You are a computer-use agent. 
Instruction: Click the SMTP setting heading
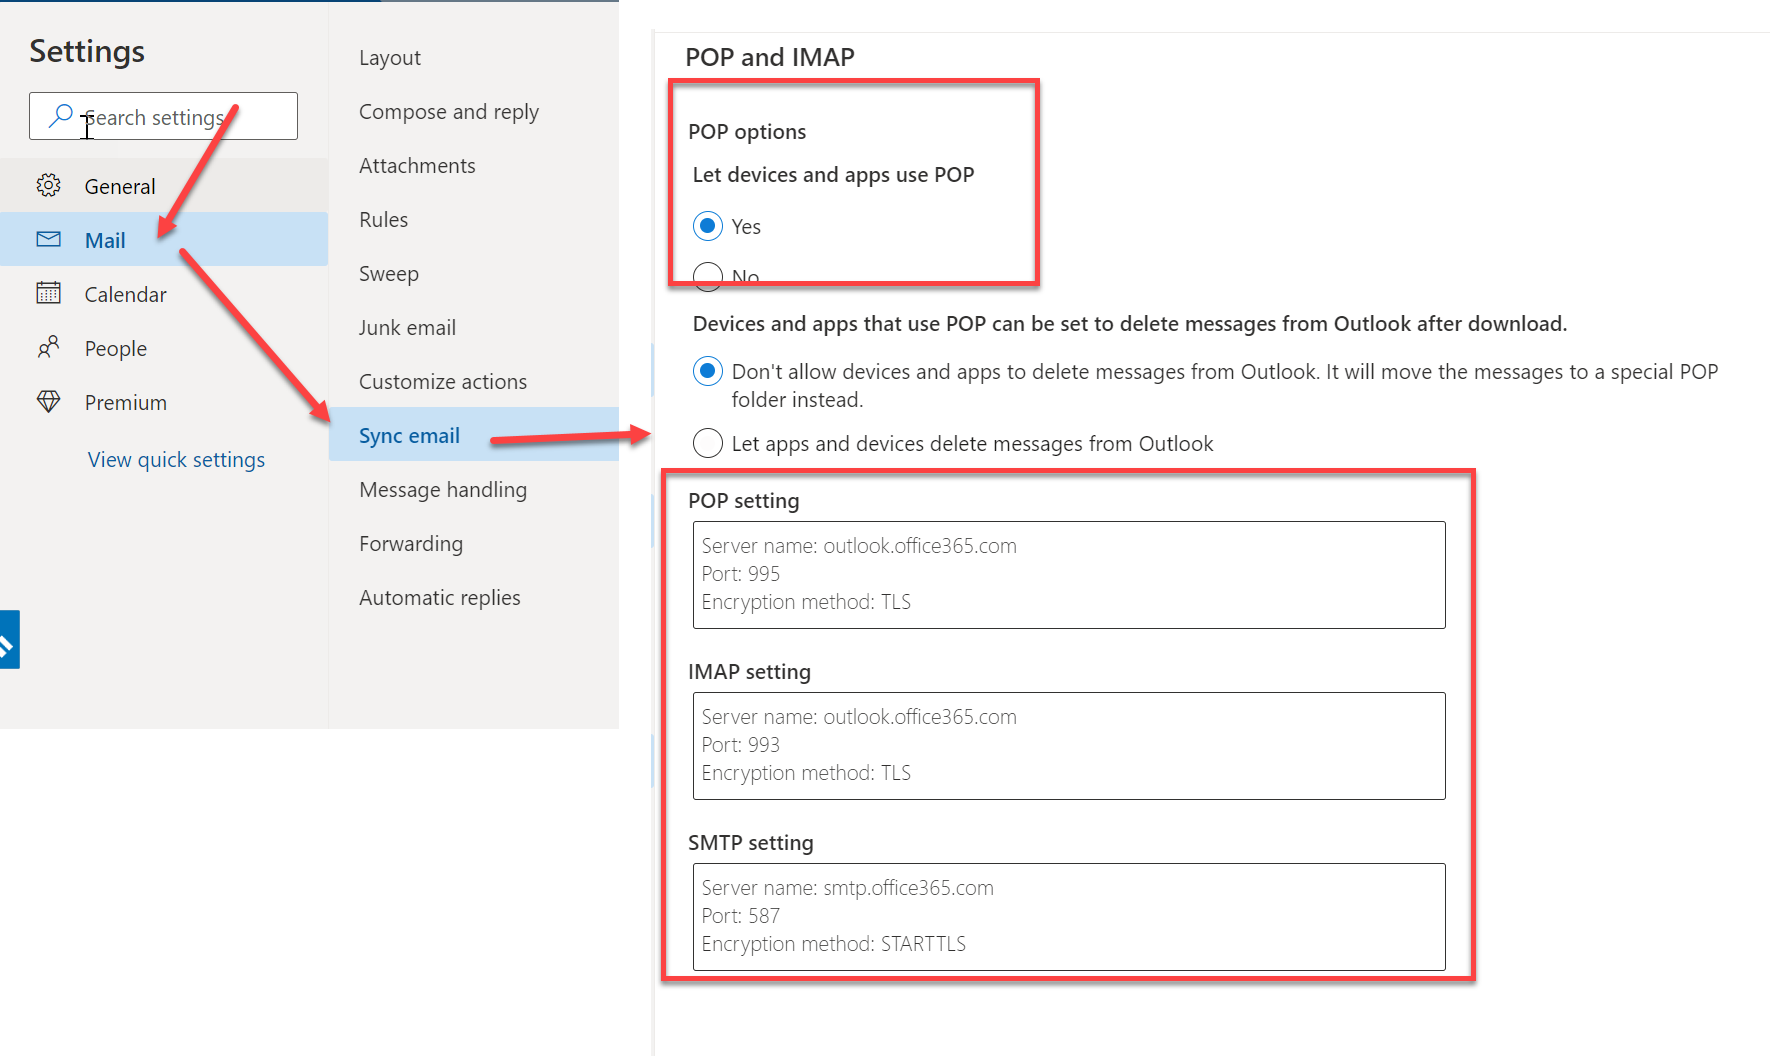[751, 843]
